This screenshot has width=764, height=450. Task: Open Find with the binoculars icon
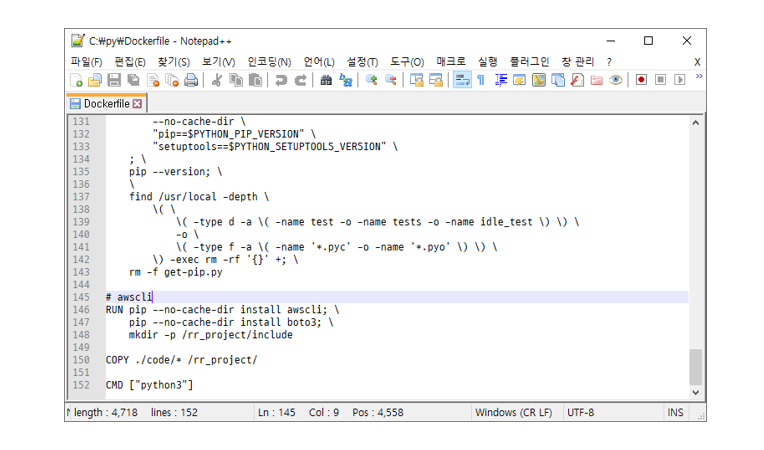pos(326,80)
